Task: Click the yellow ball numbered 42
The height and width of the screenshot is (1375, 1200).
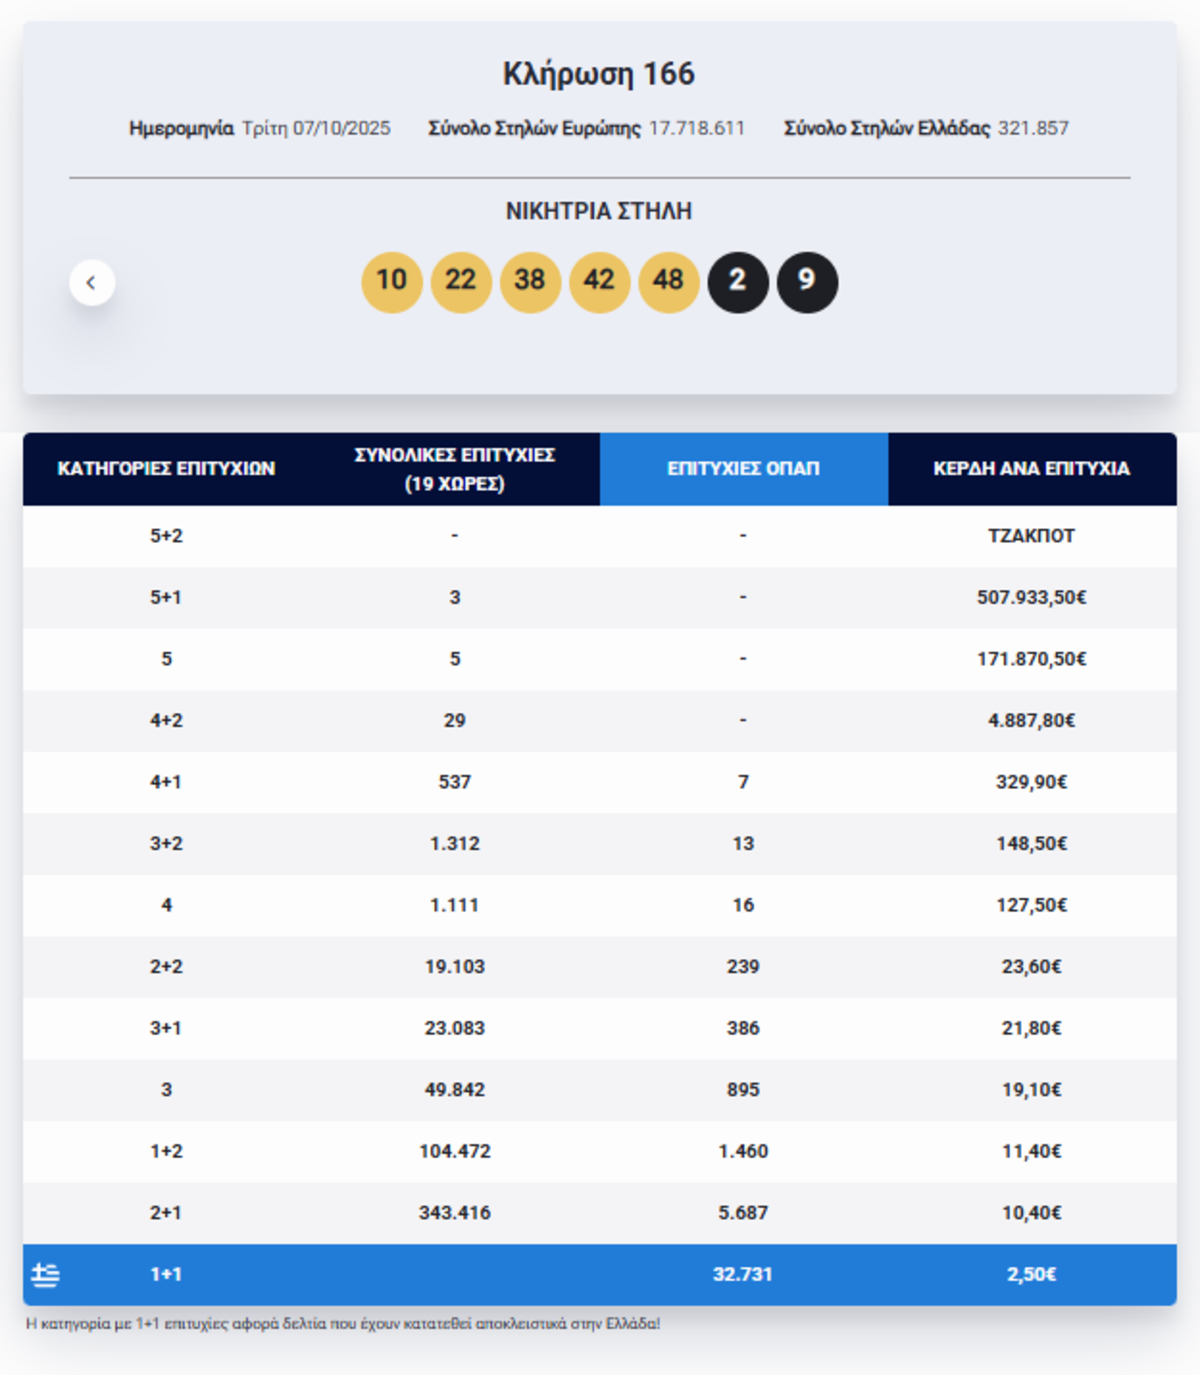Action: tap(599, 282)
